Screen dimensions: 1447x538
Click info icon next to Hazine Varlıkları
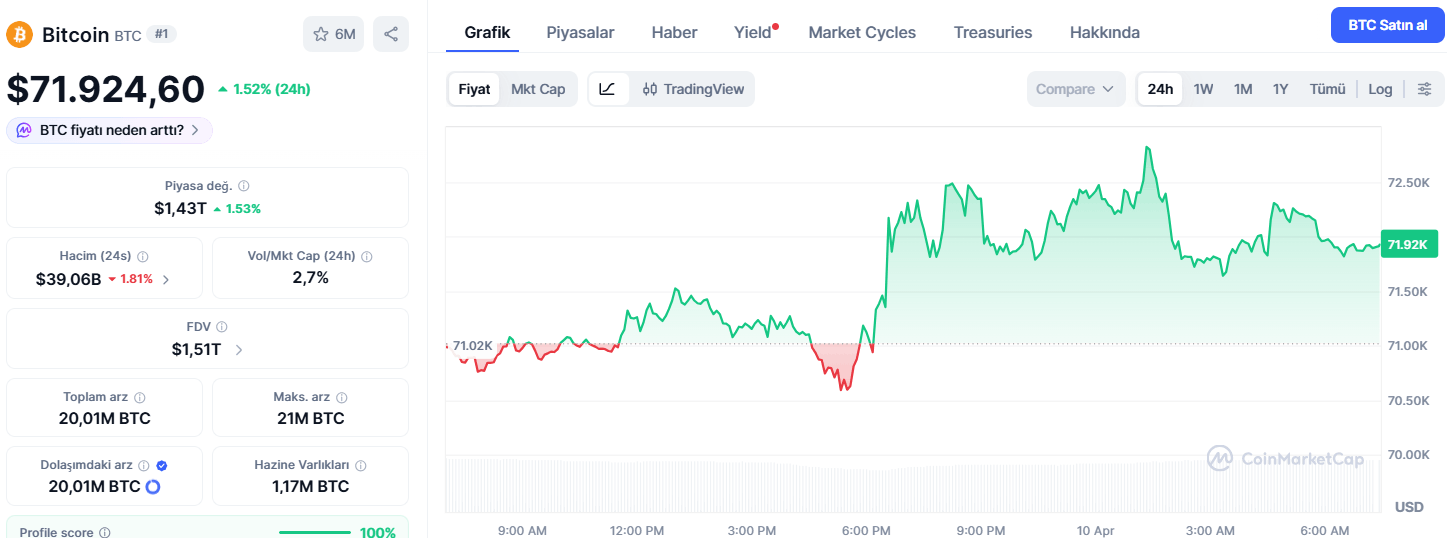[360, 465]
